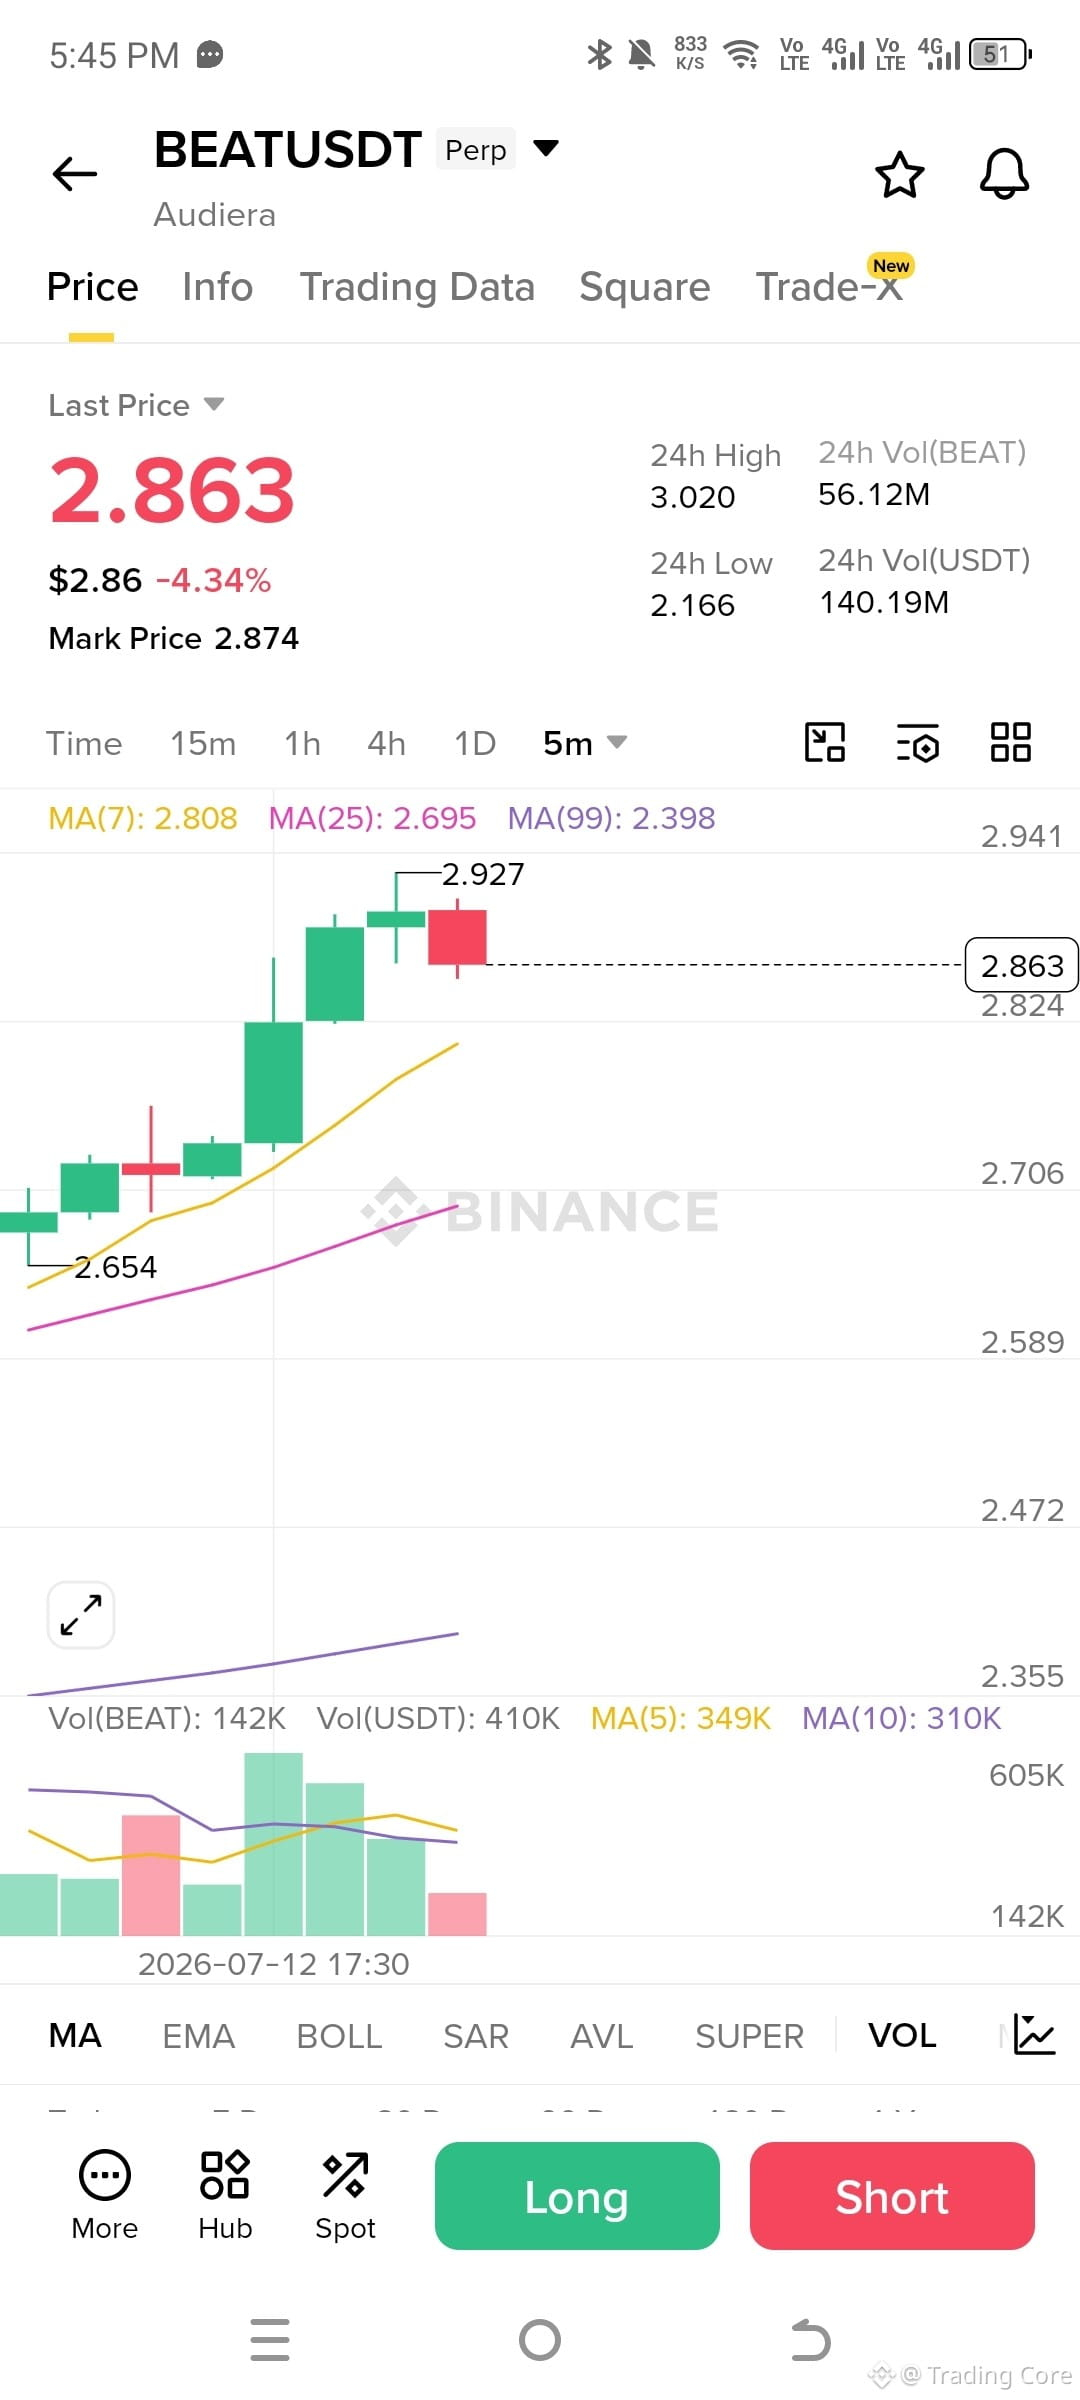This screenshot has height=2400, width=1080.
Task: Tap the back arrow icon
Action: 75,174
